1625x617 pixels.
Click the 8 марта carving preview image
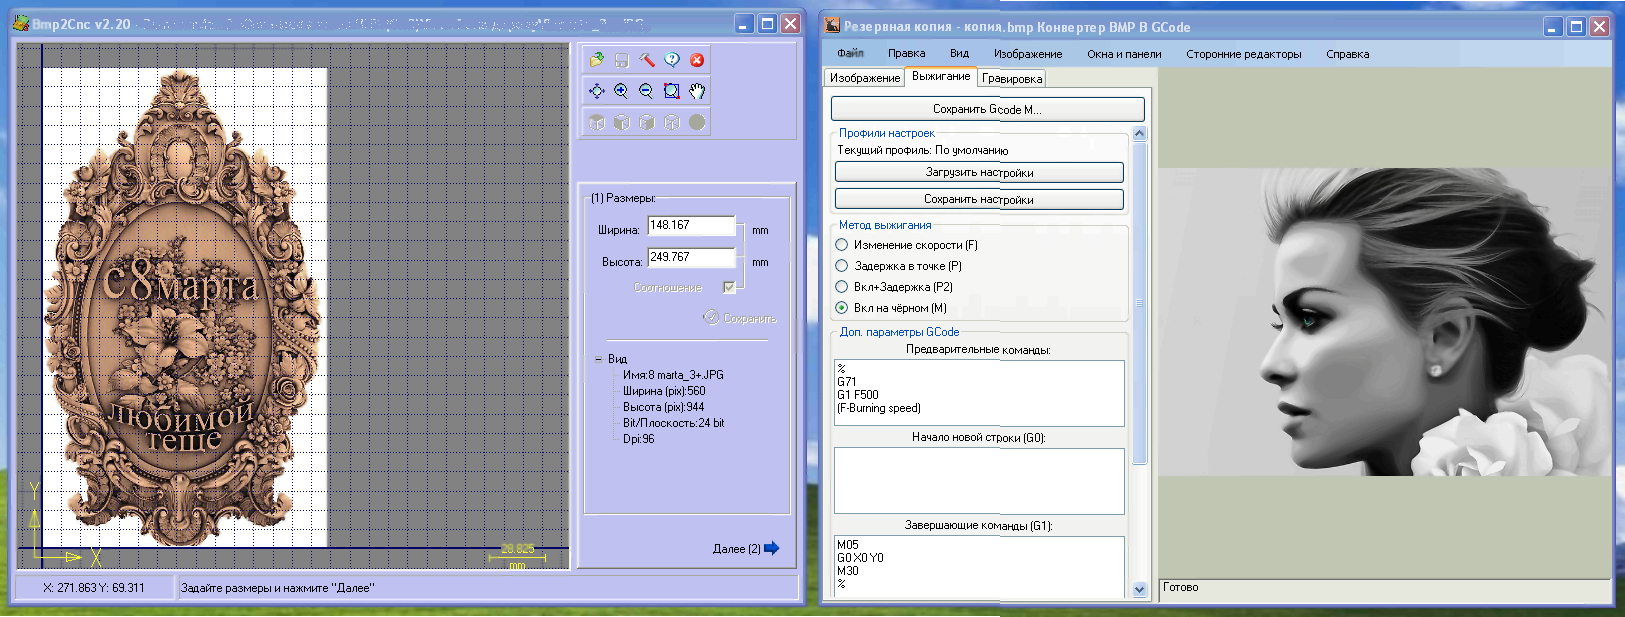[x=184, y=307]
